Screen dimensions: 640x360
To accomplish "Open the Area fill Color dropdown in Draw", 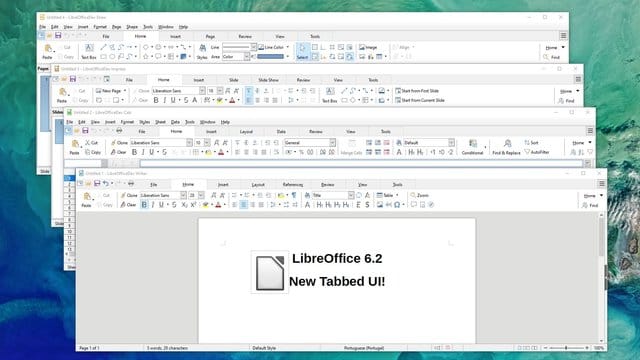I will tap(247, 57).
